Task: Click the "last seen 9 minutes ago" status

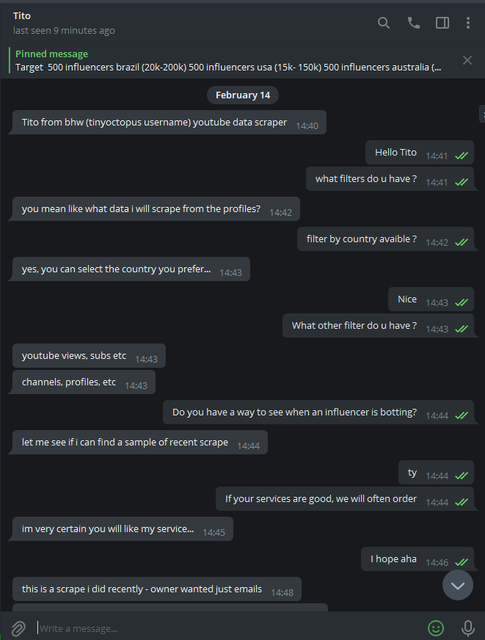Action: click(64, 31)
